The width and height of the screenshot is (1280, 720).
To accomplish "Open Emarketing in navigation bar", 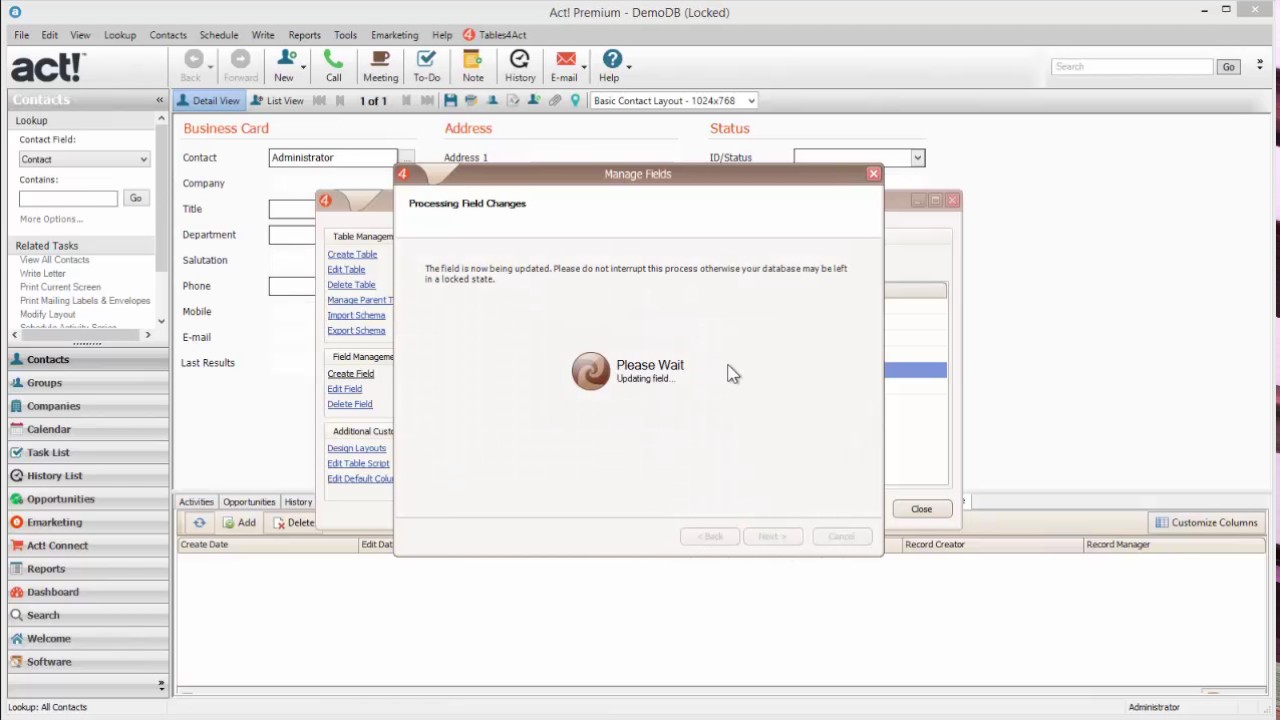I will tap(88, 522).
